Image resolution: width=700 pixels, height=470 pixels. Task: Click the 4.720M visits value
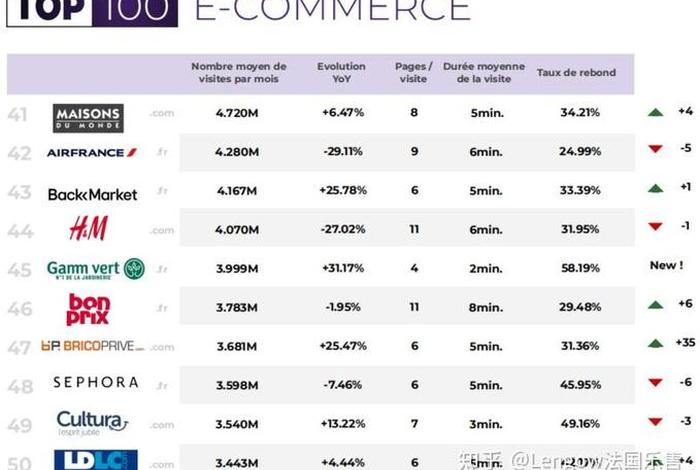click(x=237, y=113)
